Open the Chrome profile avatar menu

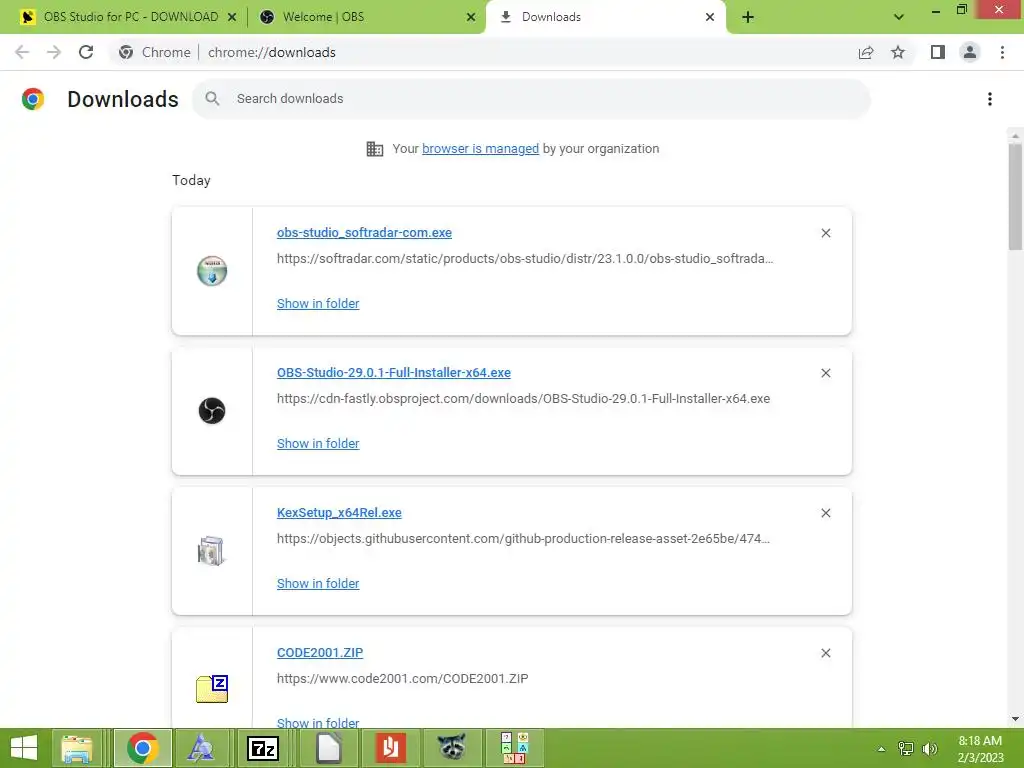pos(970,52)
